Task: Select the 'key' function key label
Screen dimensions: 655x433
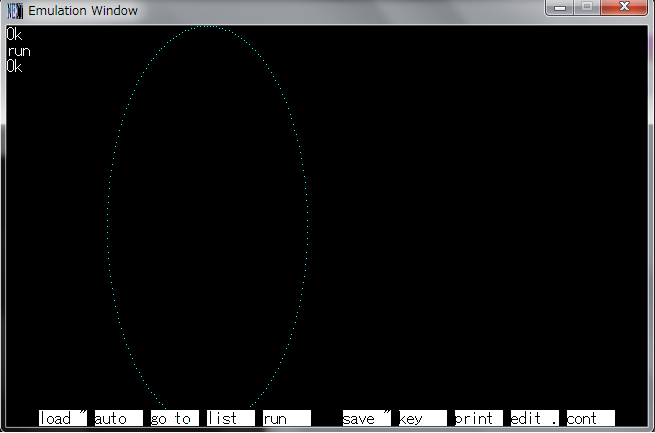Action: [422, 418]
